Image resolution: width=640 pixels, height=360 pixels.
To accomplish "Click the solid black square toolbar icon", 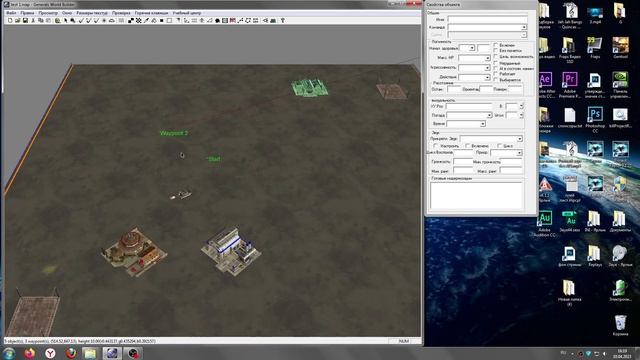I will (162, 20).
